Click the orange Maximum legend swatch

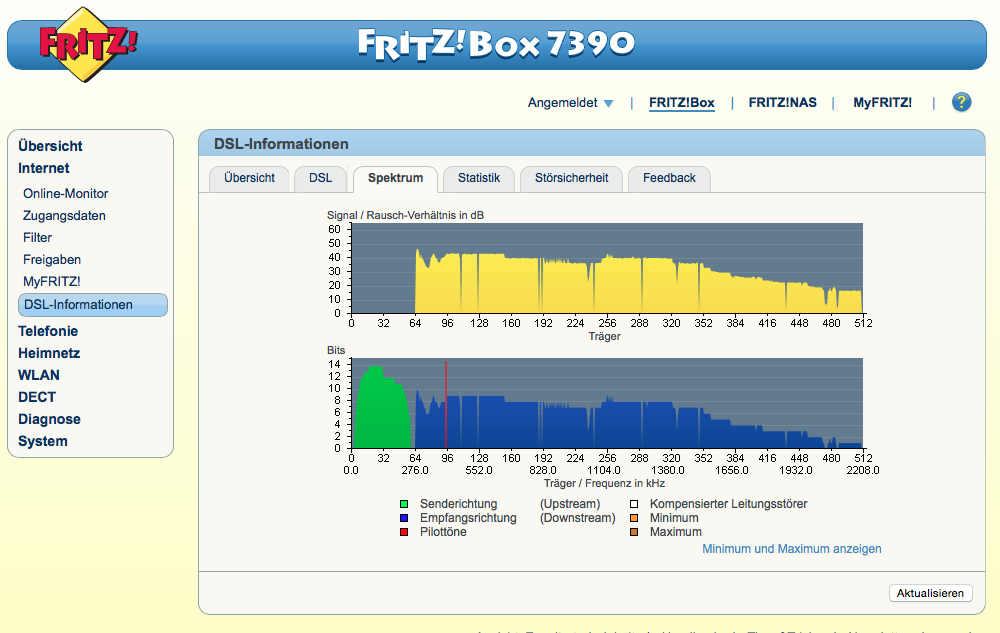(634, 532)
